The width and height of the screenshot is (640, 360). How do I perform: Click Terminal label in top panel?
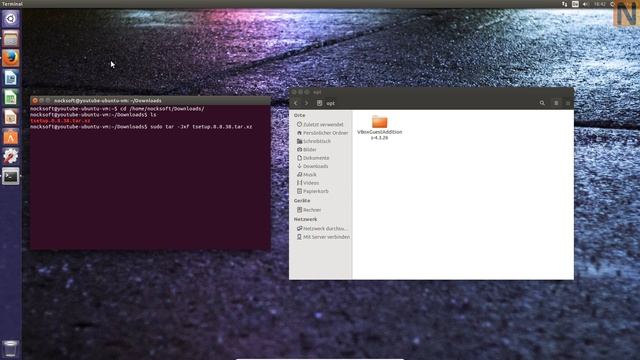12,4
